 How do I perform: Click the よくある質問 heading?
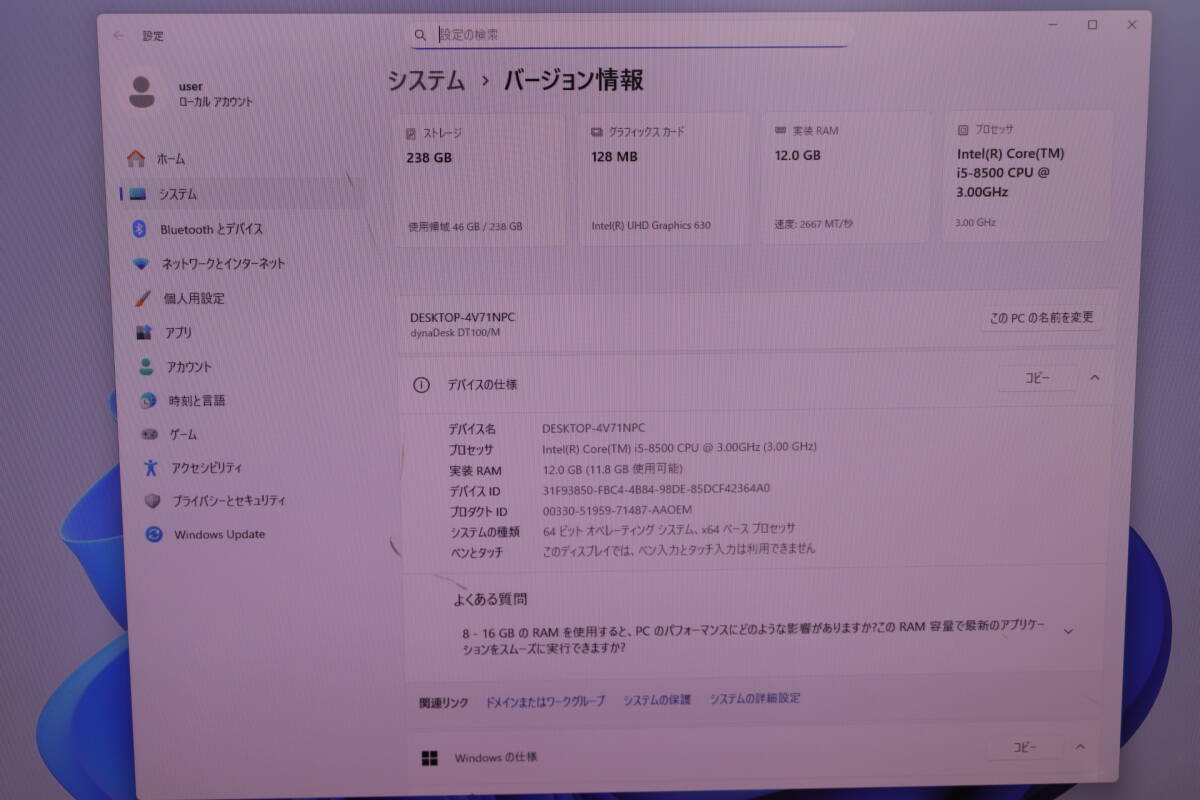(490, 599)
